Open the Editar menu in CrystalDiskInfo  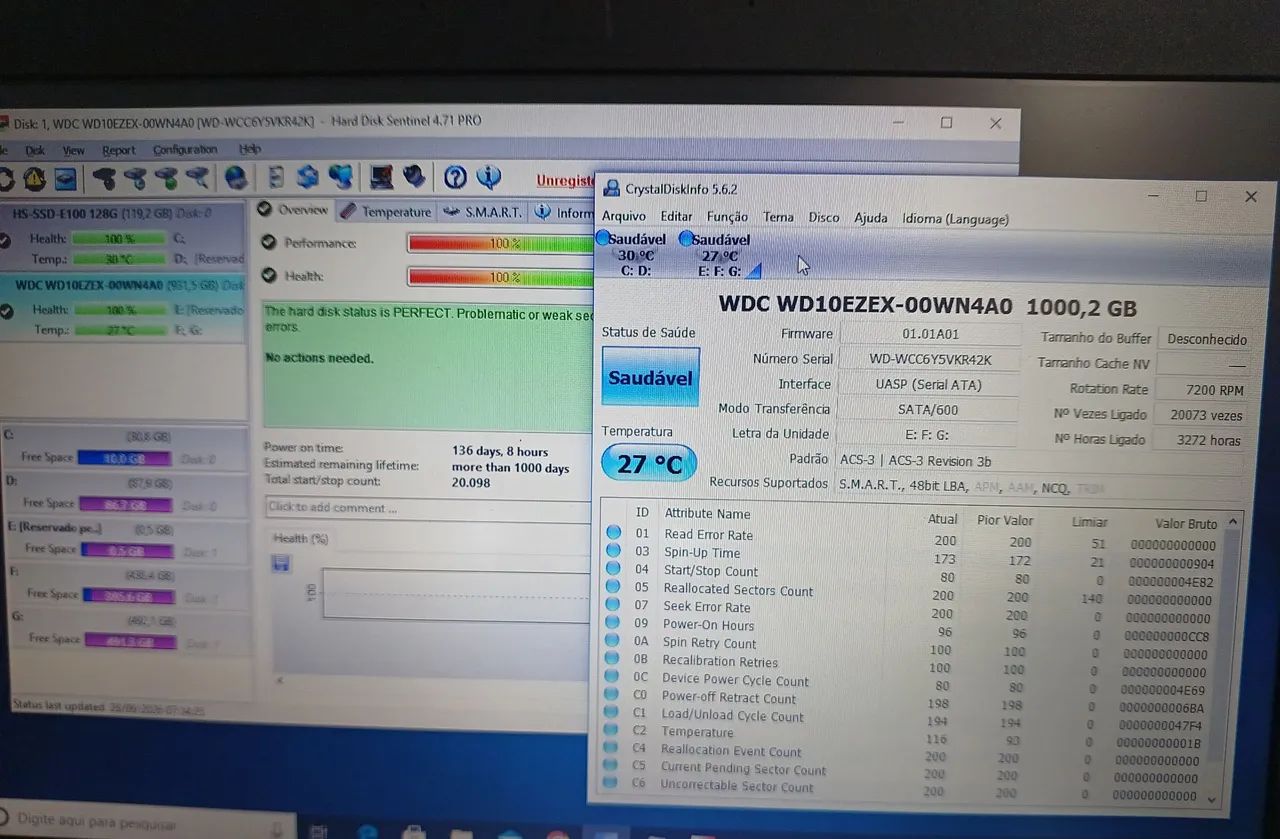tap(676, 216)
